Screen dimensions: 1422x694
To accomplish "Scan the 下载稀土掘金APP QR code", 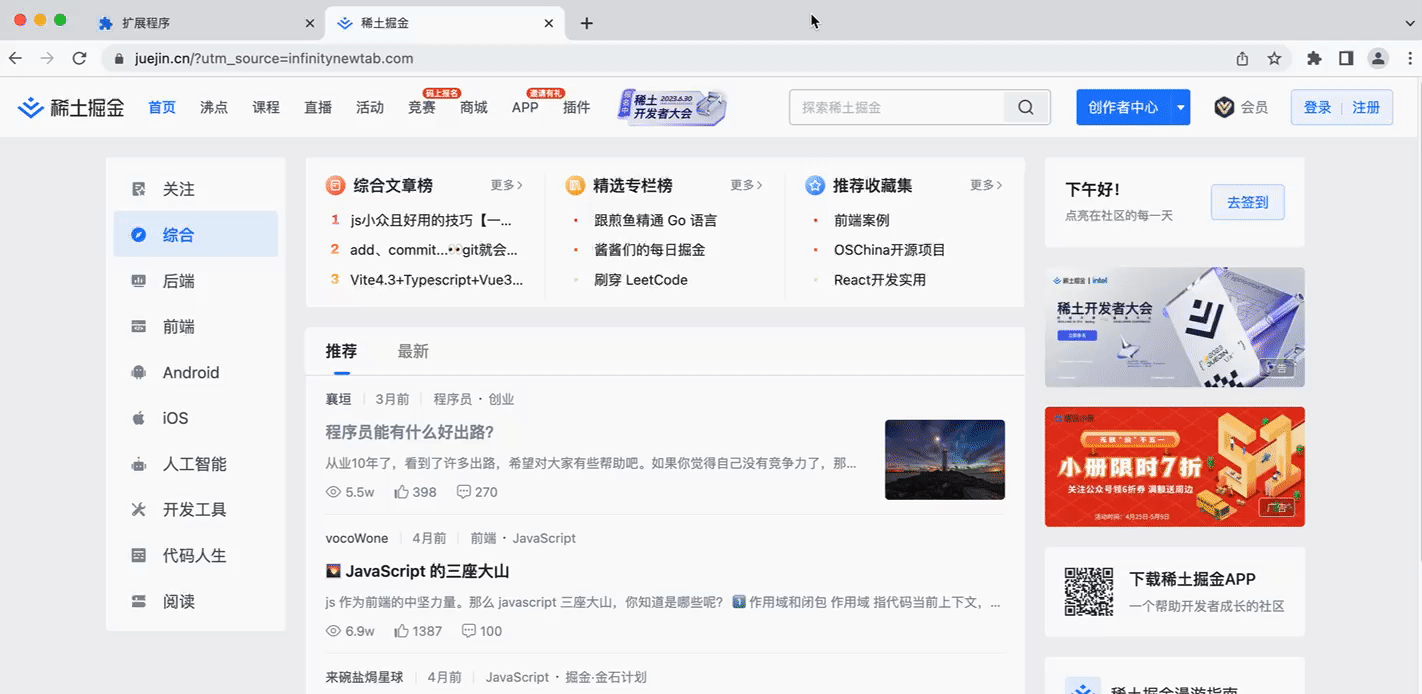I will (1089, 592).
